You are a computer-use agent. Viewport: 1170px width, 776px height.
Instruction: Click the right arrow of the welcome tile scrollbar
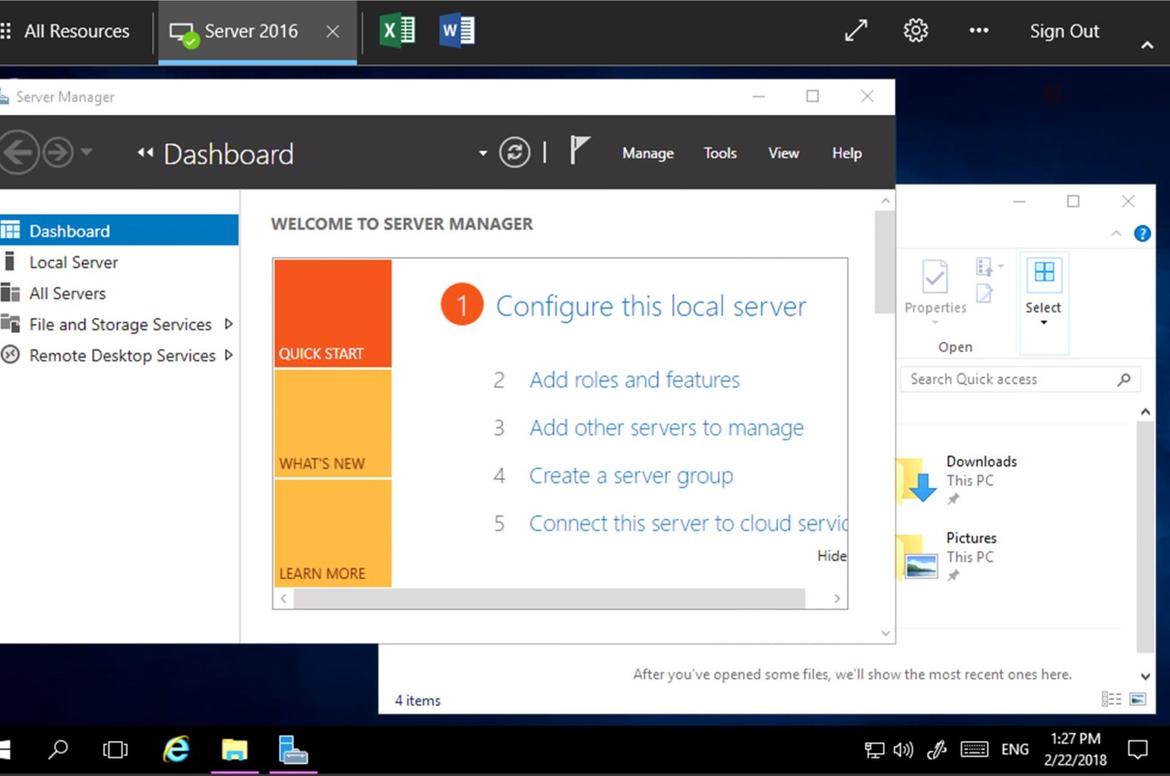[x=837, y=598]
